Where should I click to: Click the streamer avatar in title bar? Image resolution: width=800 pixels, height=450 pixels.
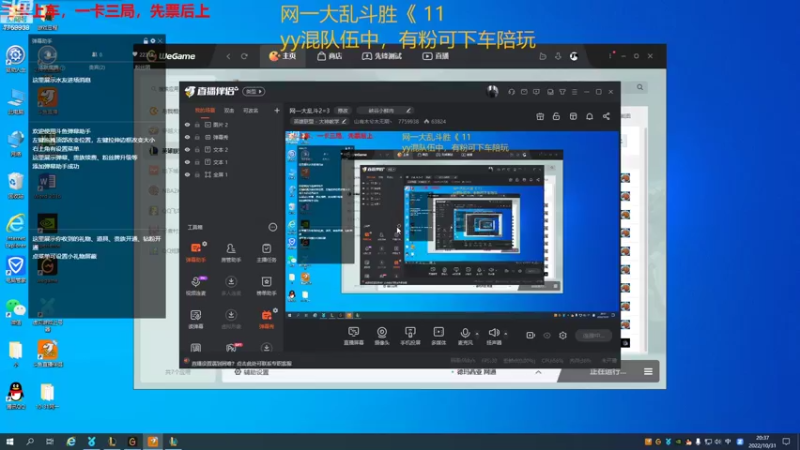point(492,91)
